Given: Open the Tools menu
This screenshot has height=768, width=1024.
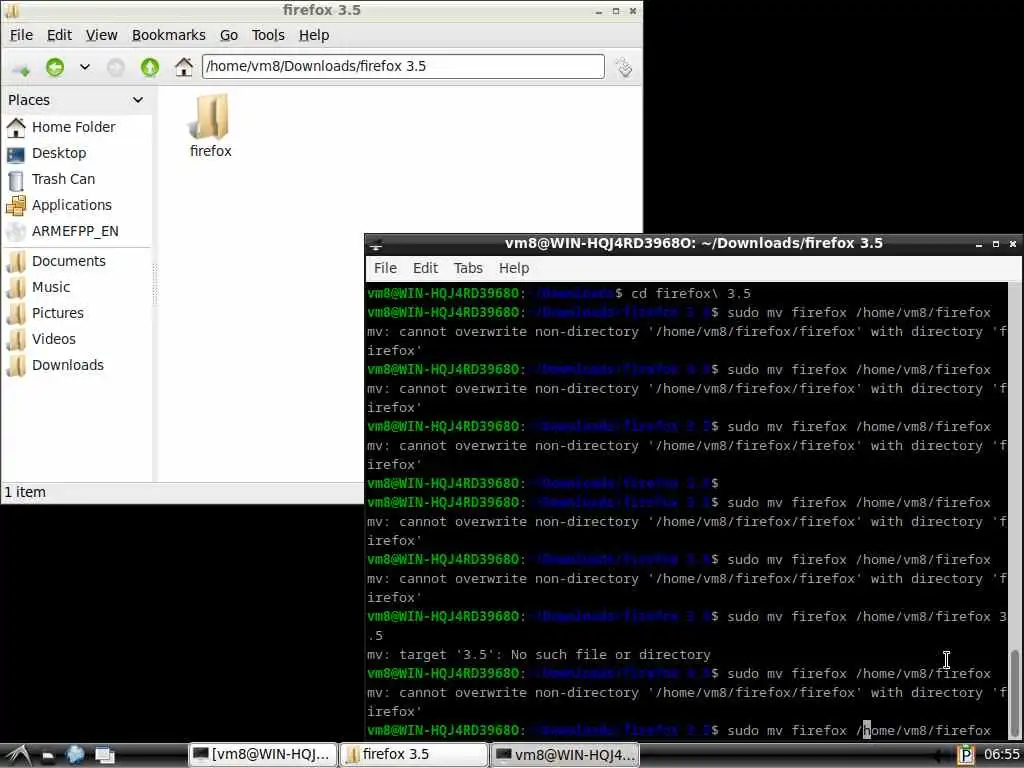Looking at the screenshot, I should [x=268, y=35].
